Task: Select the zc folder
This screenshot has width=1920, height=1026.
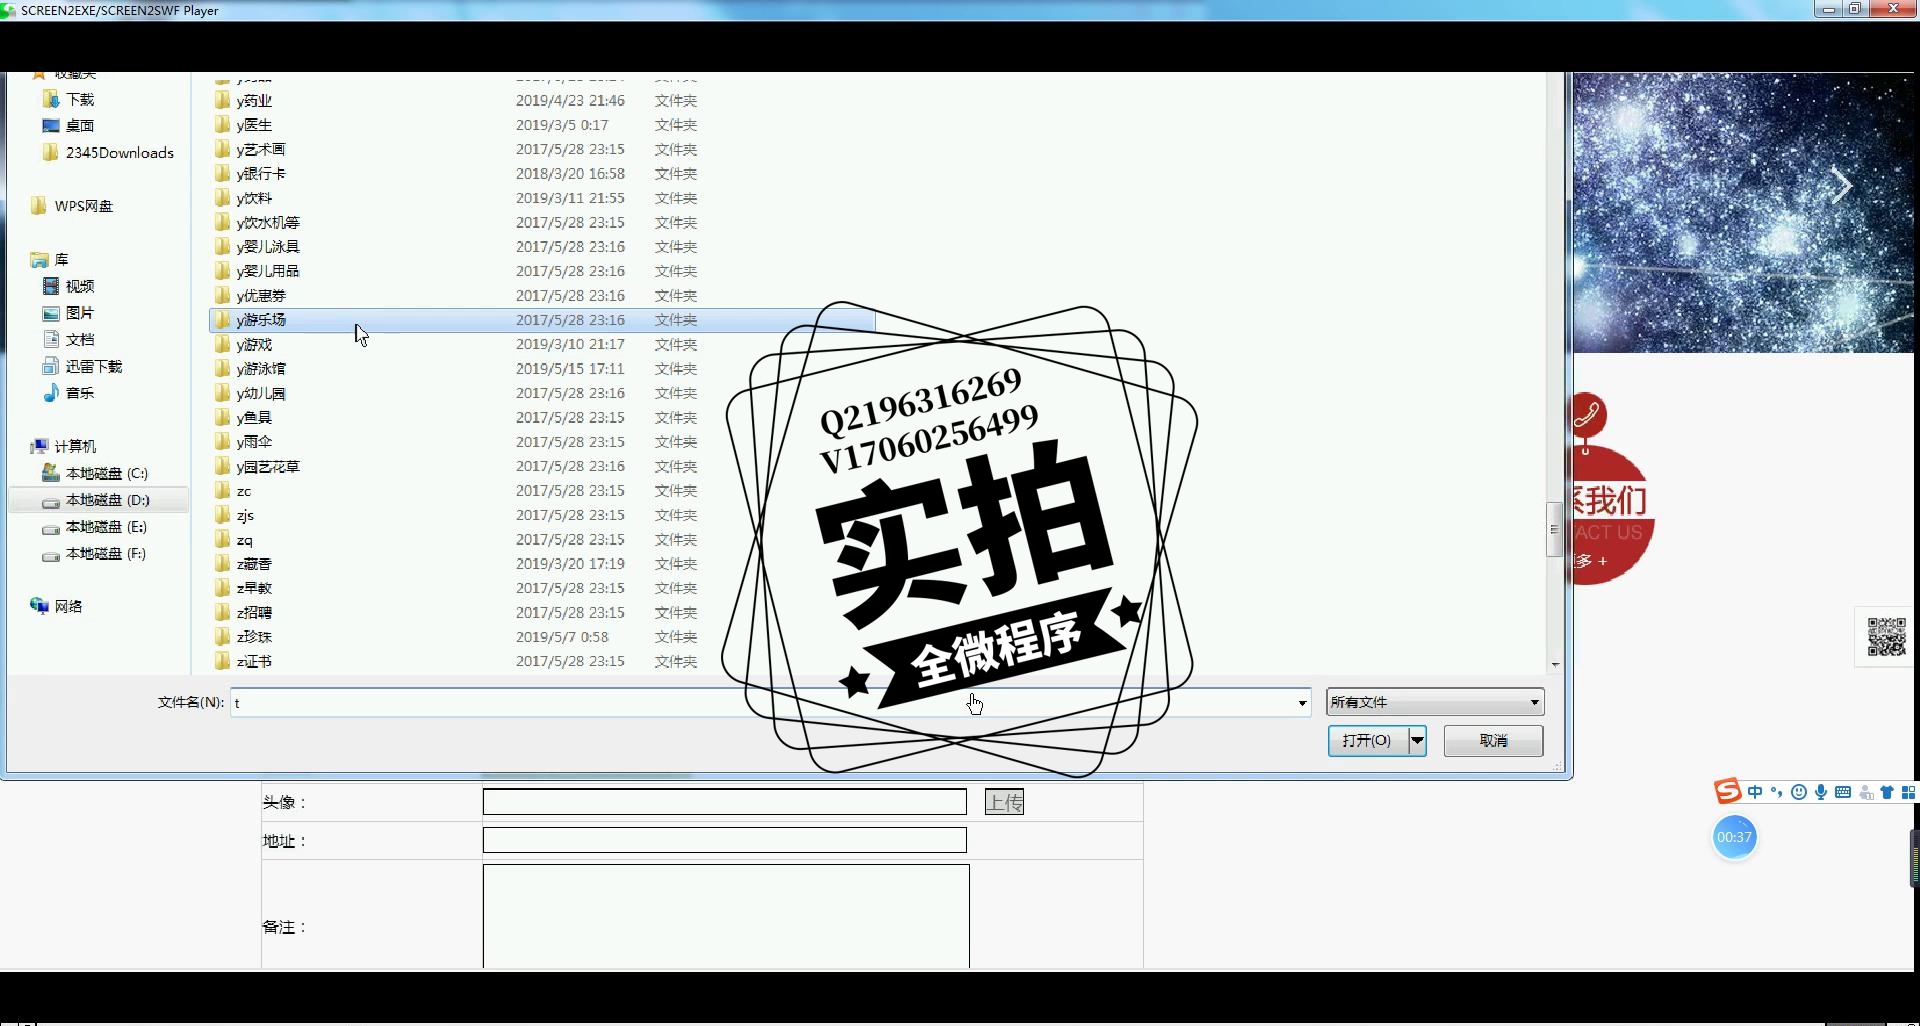Action: [x=243, y=490]
